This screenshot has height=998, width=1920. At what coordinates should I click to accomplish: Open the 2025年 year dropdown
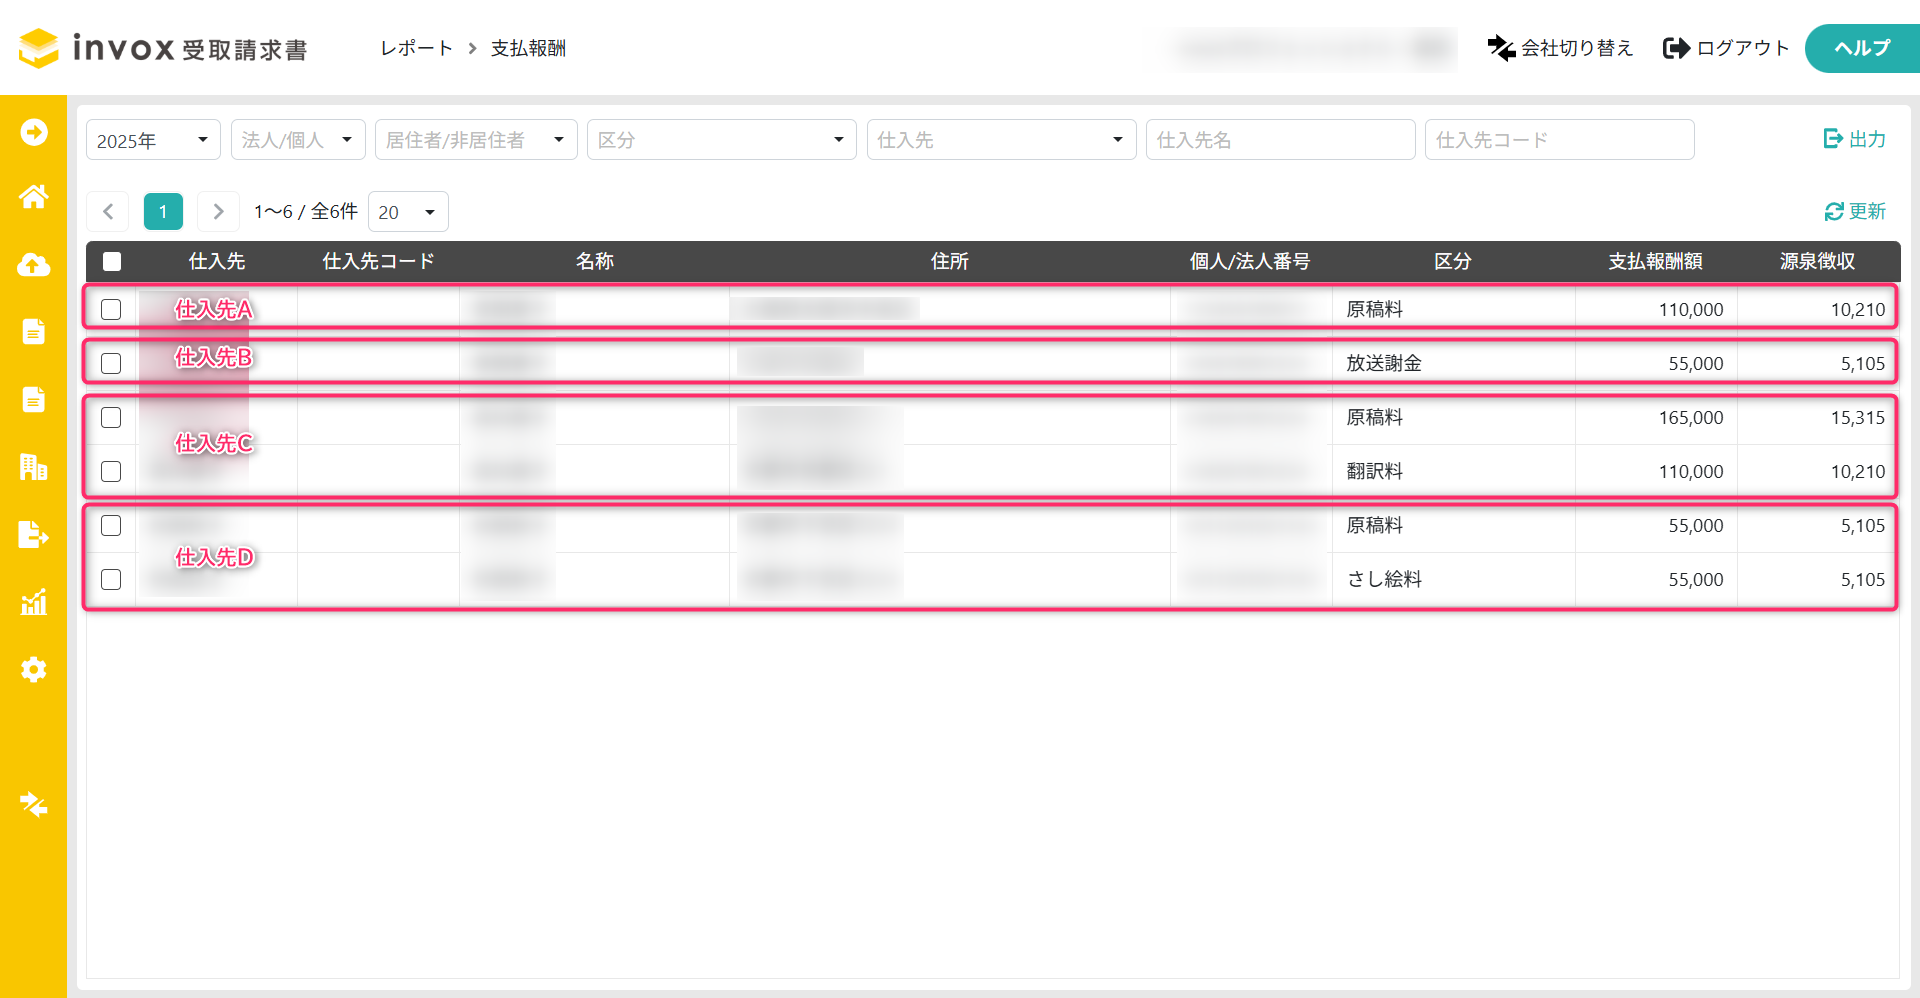152,140
